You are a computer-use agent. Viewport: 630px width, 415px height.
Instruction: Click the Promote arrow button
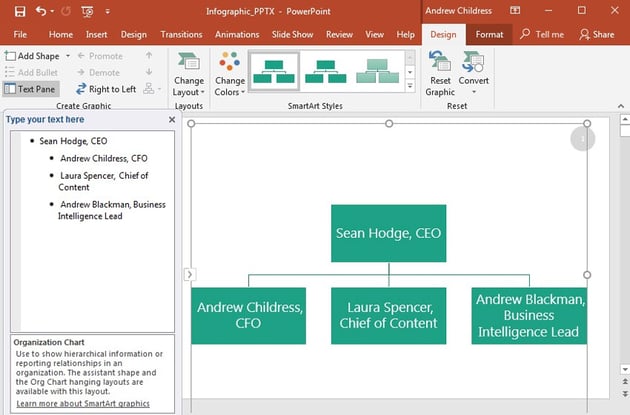click(100, 57)
